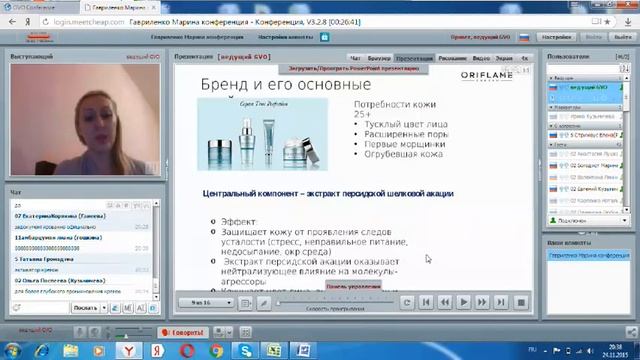This screenshot has width=640, height=360.
Task: Click the users list scrollbar down arrow
Action: click(x=627, y=210)
